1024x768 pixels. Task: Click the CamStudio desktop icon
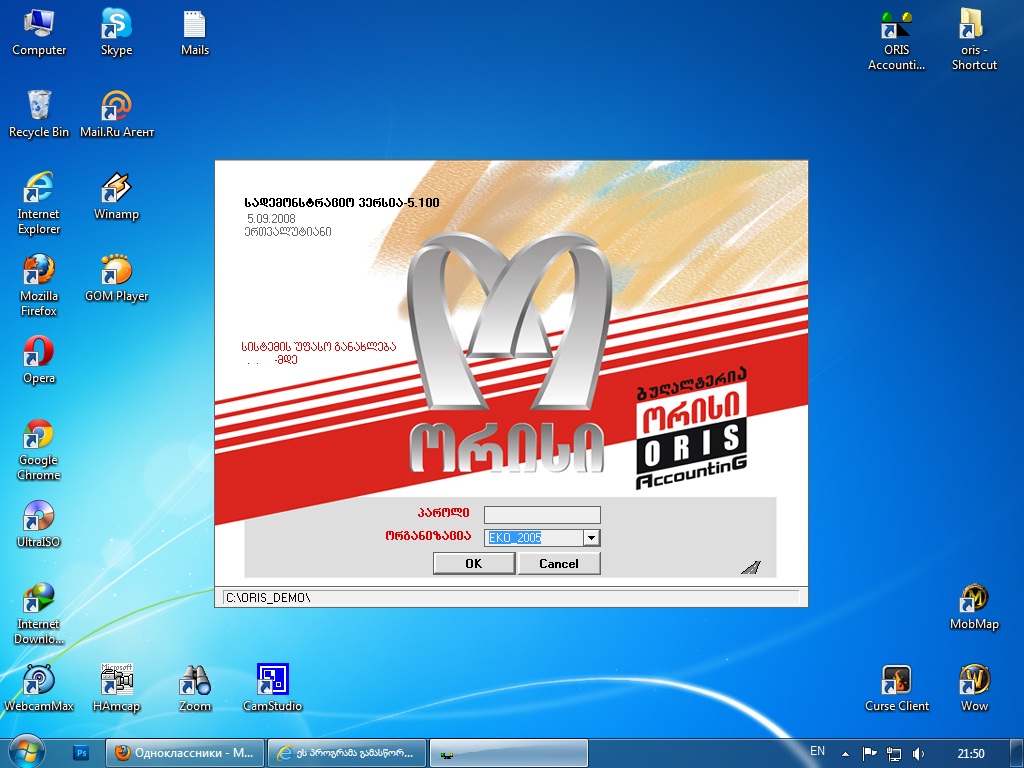(272, 682)
